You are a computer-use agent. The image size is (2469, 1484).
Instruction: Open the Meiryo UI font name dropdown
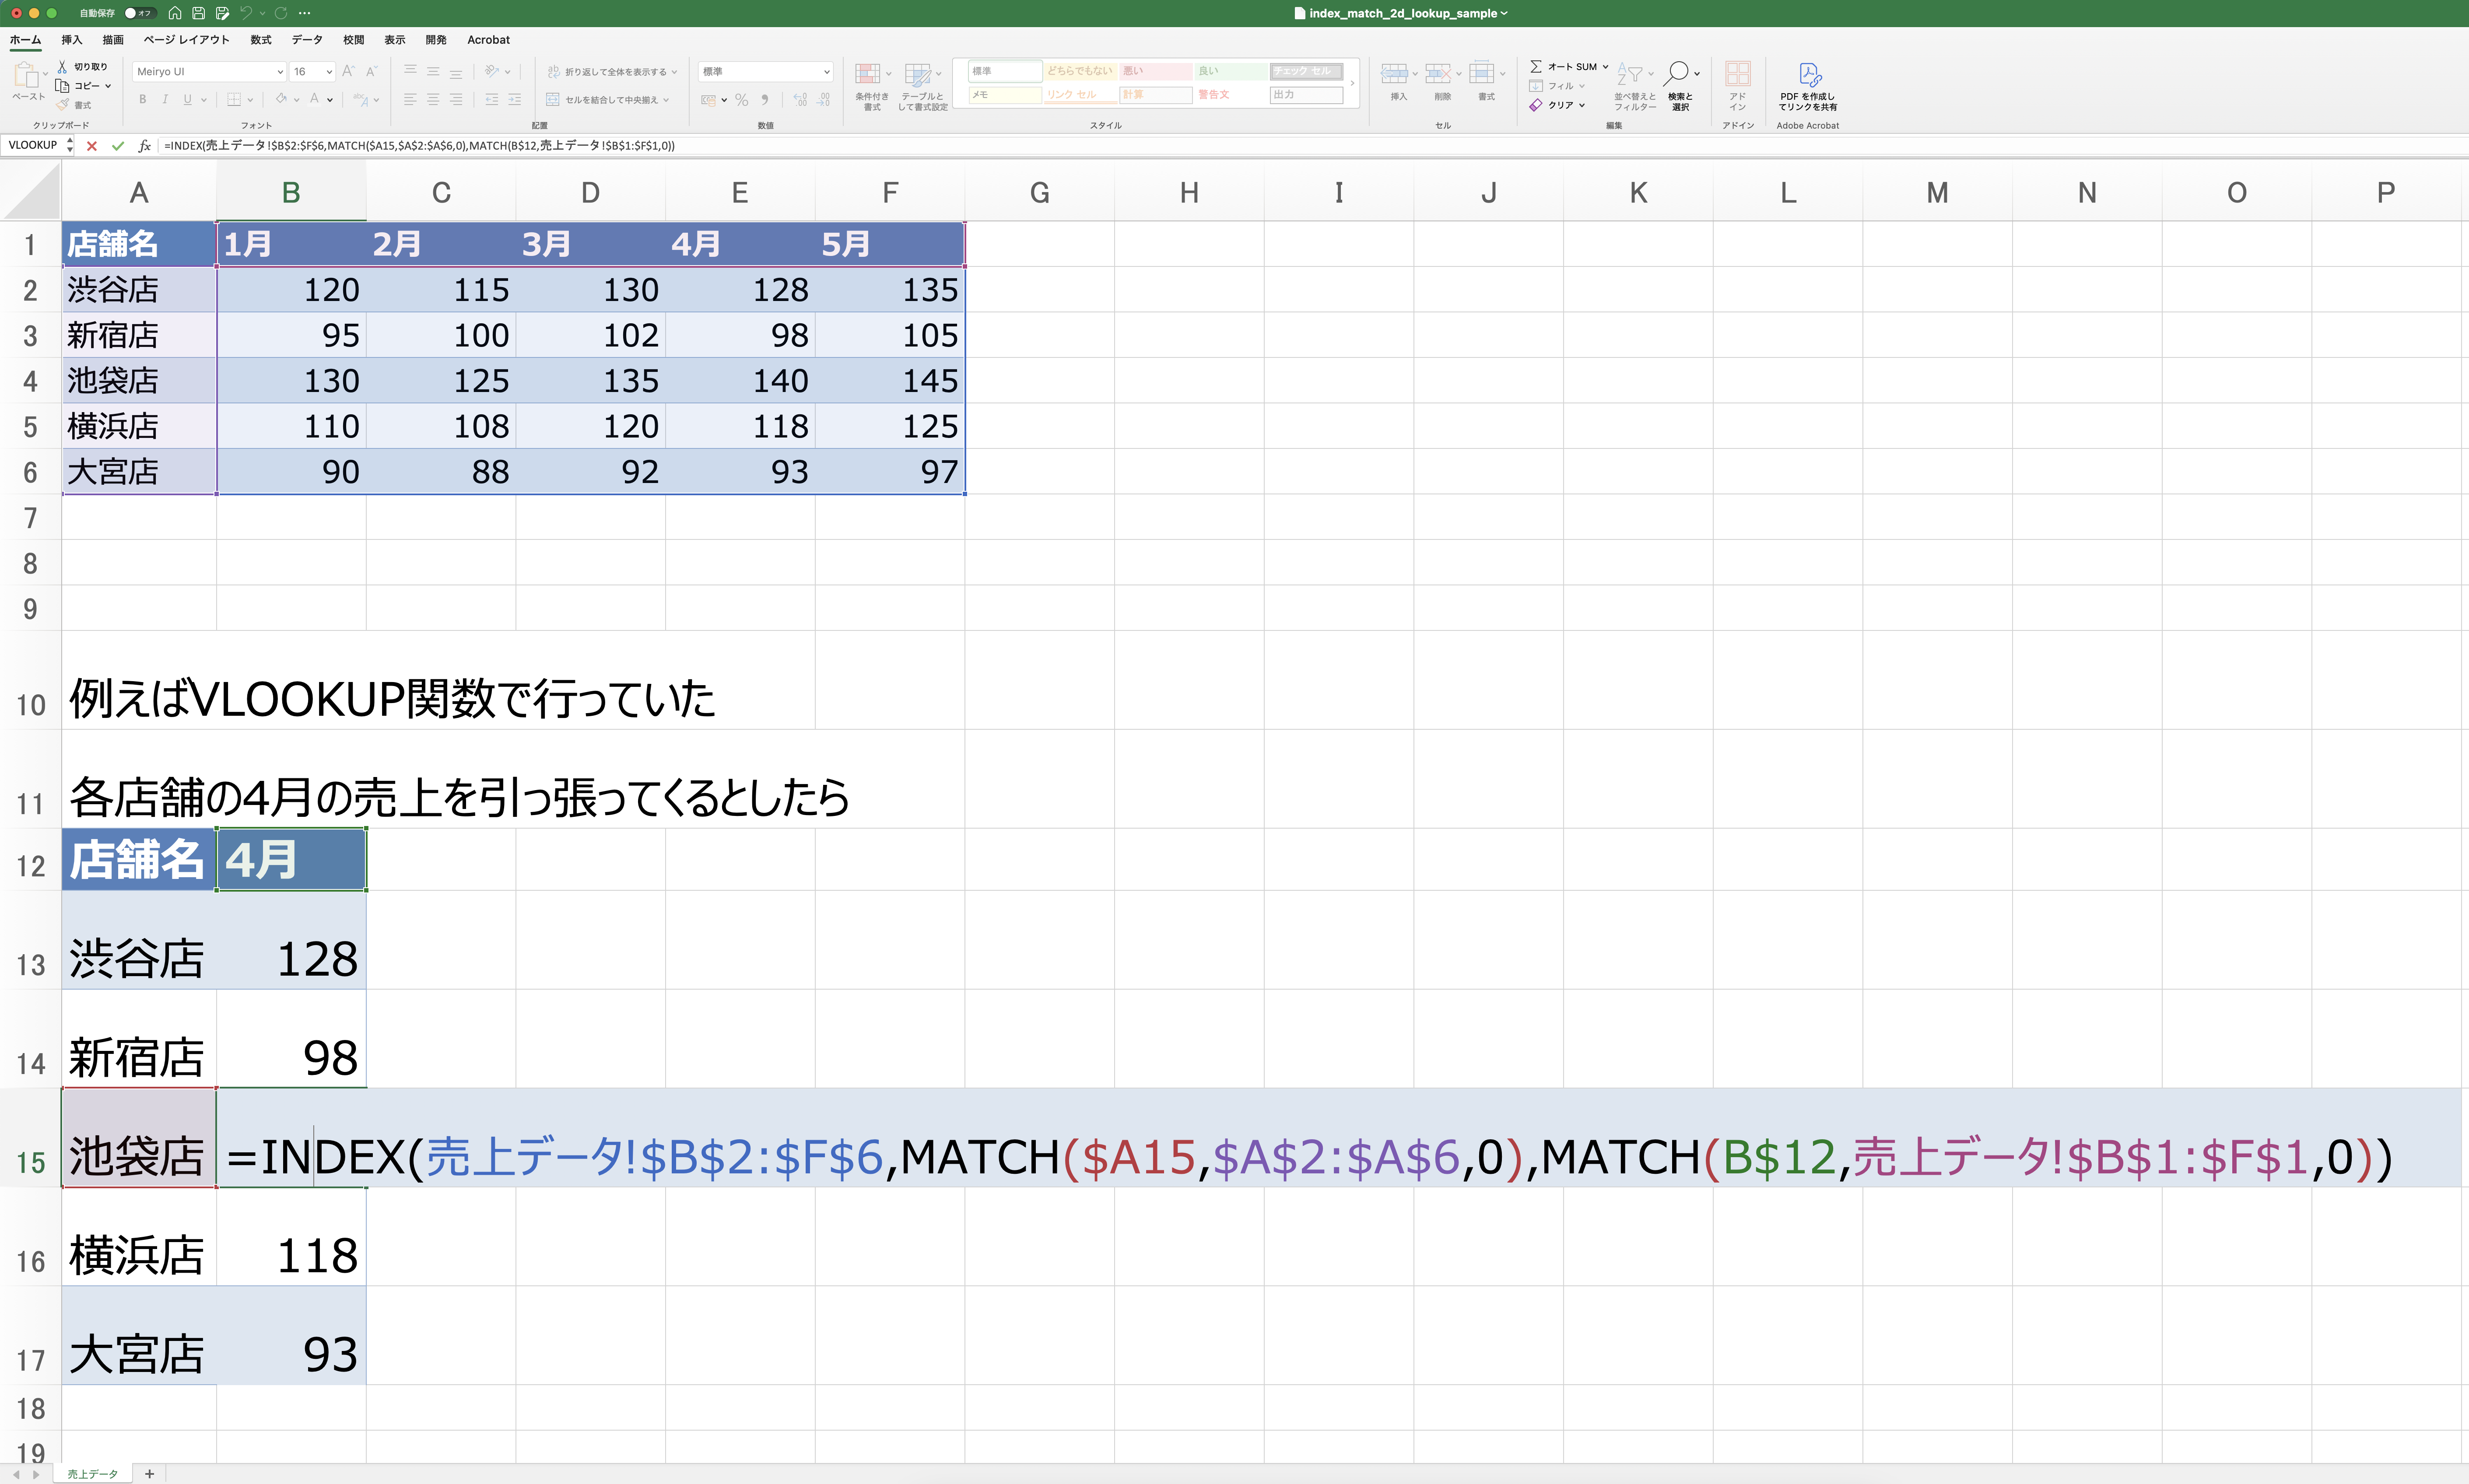coord(280,72)
